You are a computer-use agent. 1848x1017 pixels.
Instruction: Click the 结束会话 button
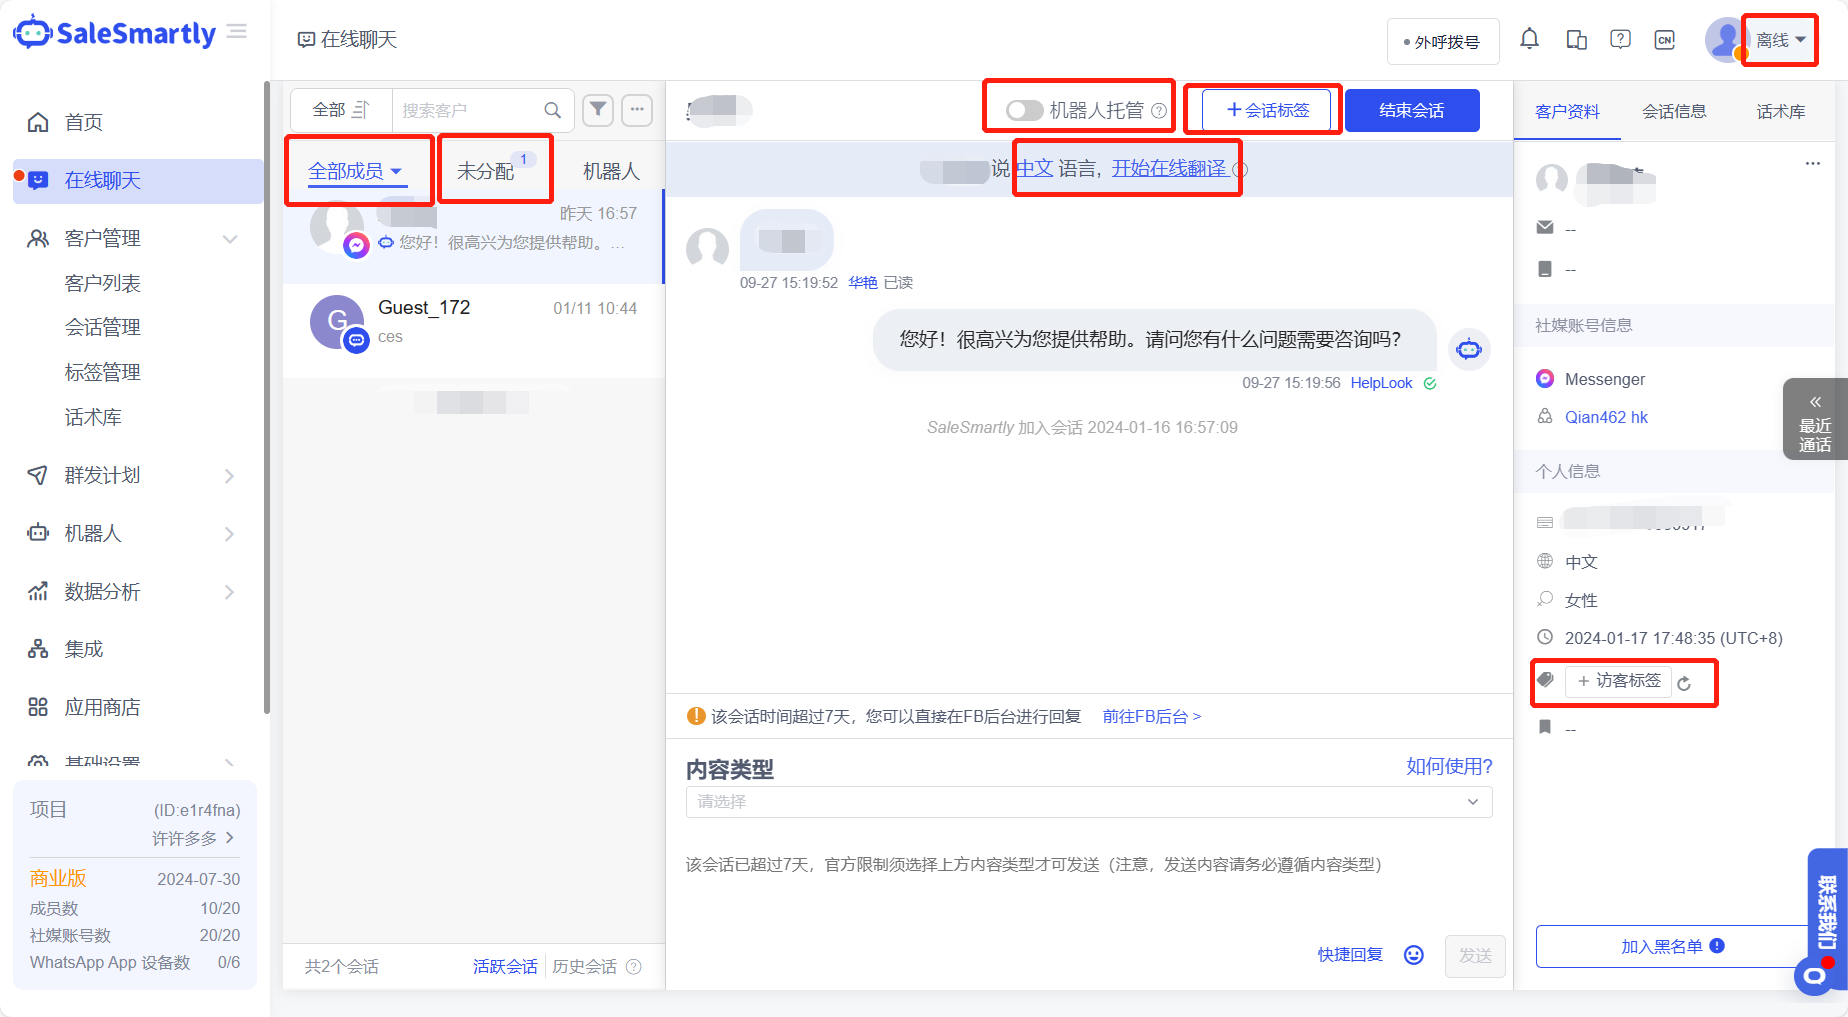1412,110
